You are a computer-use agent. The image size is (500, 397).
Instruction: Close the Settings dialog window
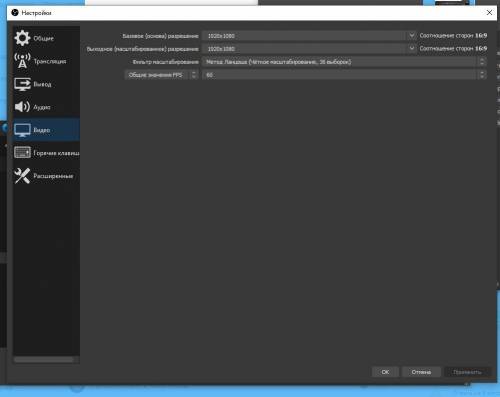click(489, 13)
